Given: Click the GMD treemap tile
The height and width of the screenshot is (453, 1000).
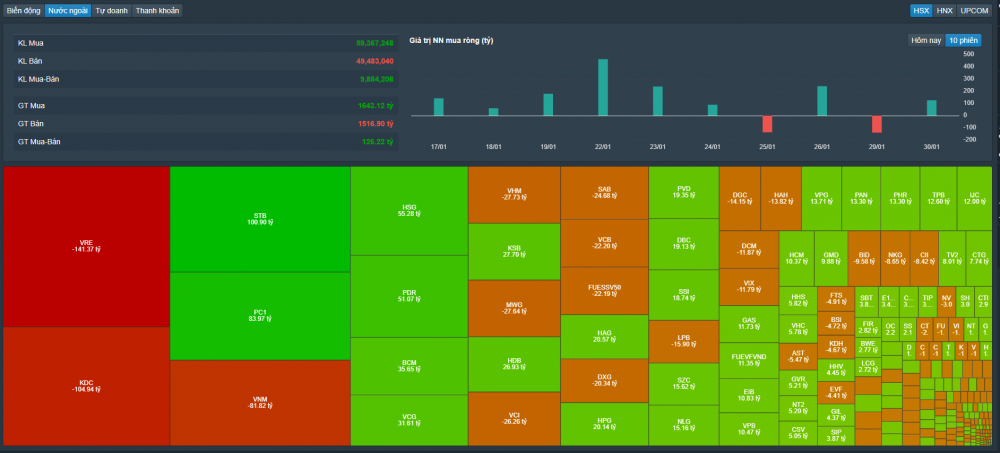Looking at the screenshot, I should 831,258.
